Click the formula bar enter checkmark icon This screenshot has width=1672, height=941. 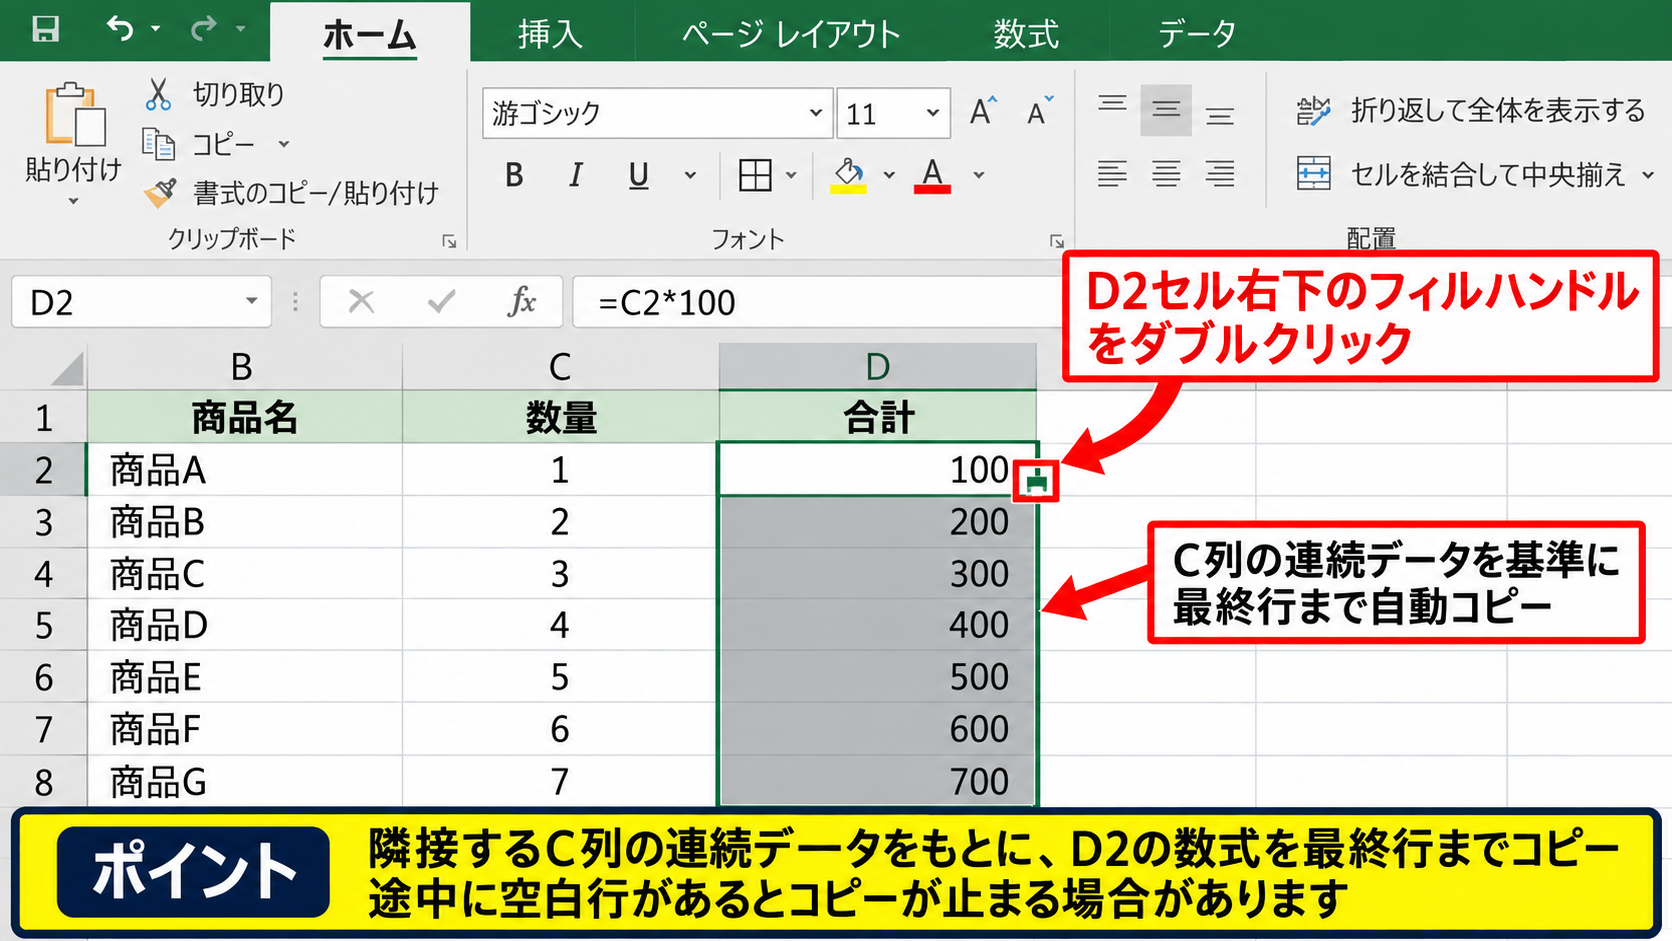(441, 301)
